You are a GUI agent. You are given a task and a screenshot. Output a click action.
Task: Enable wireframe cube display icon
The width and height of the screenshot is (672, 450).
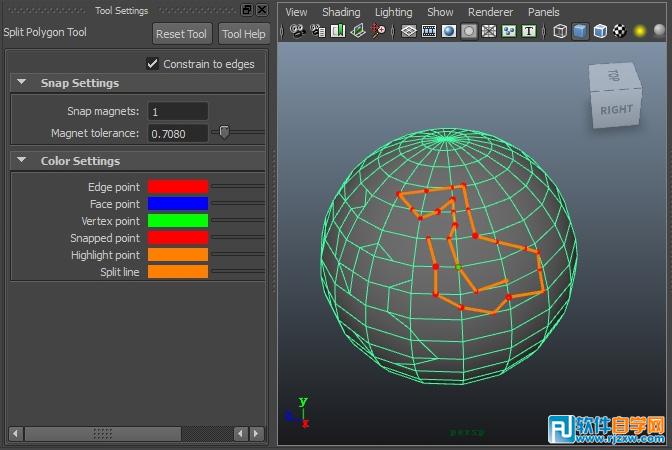coord(560,31)
